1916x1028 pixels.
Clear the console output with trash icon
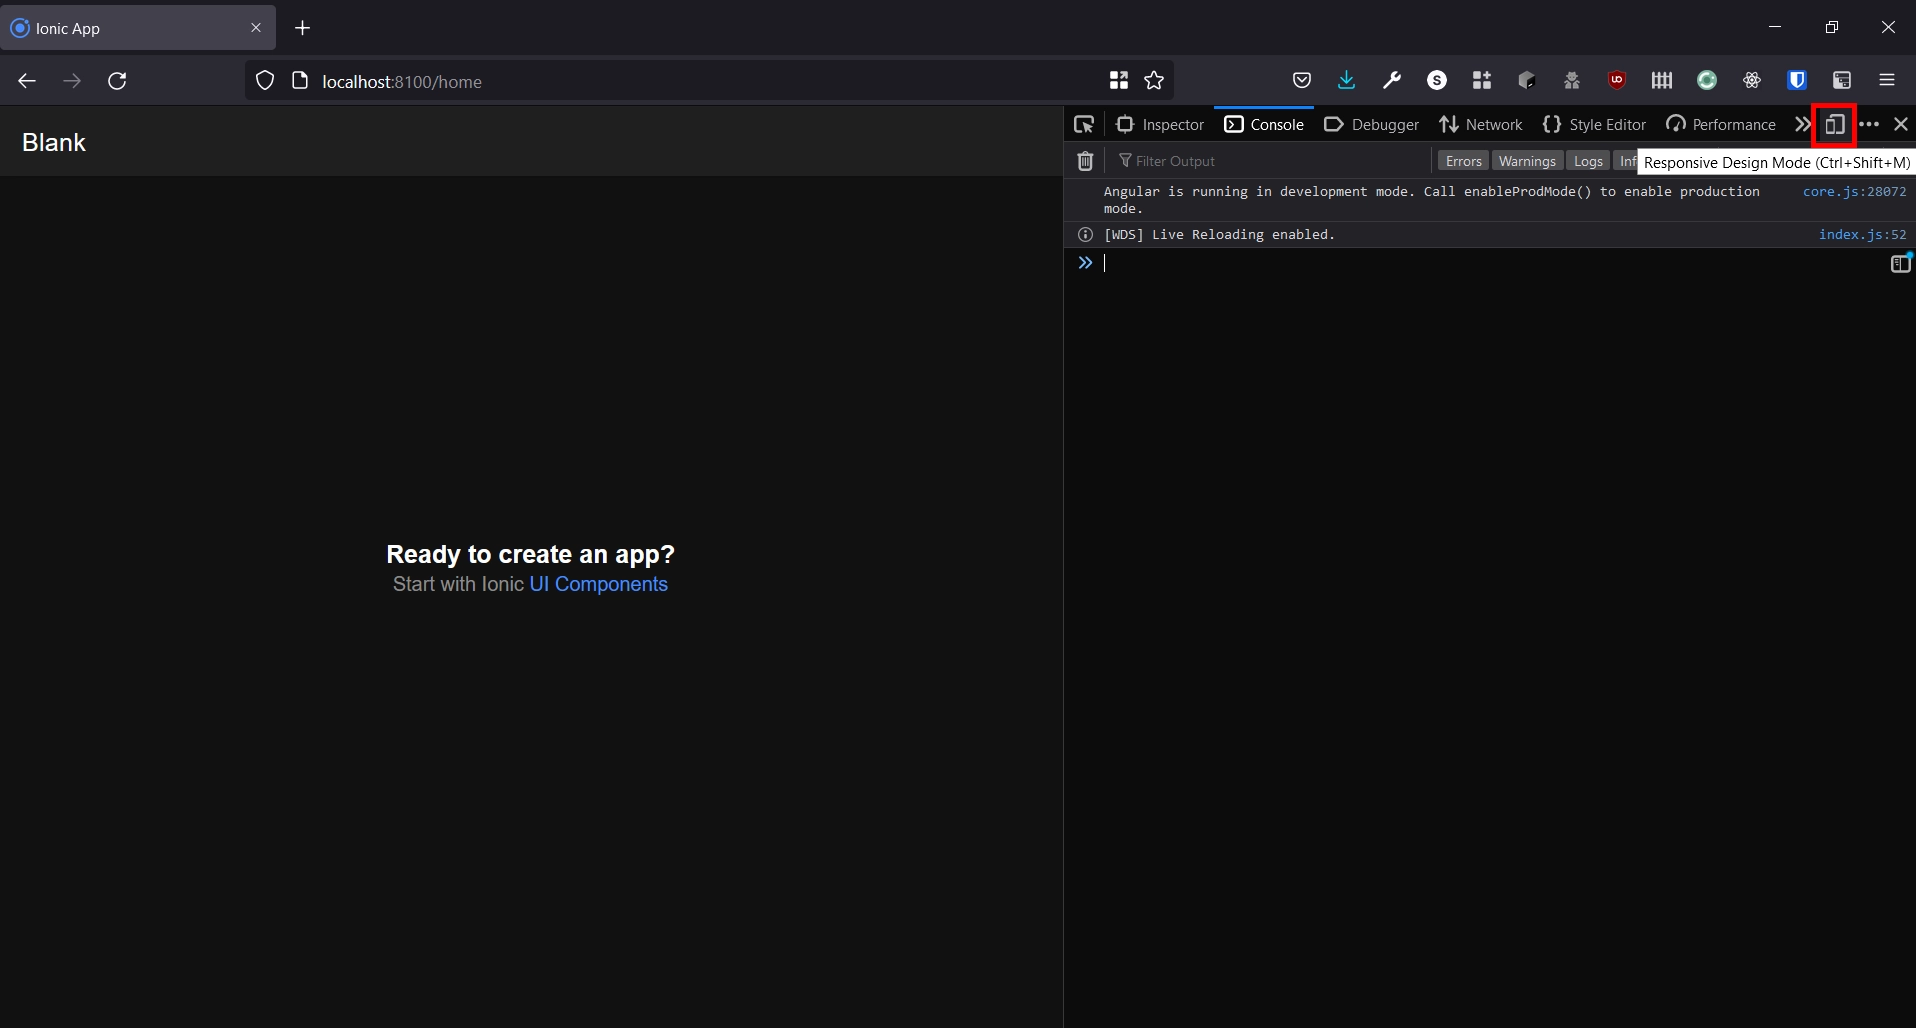[x=1085, y=160]
